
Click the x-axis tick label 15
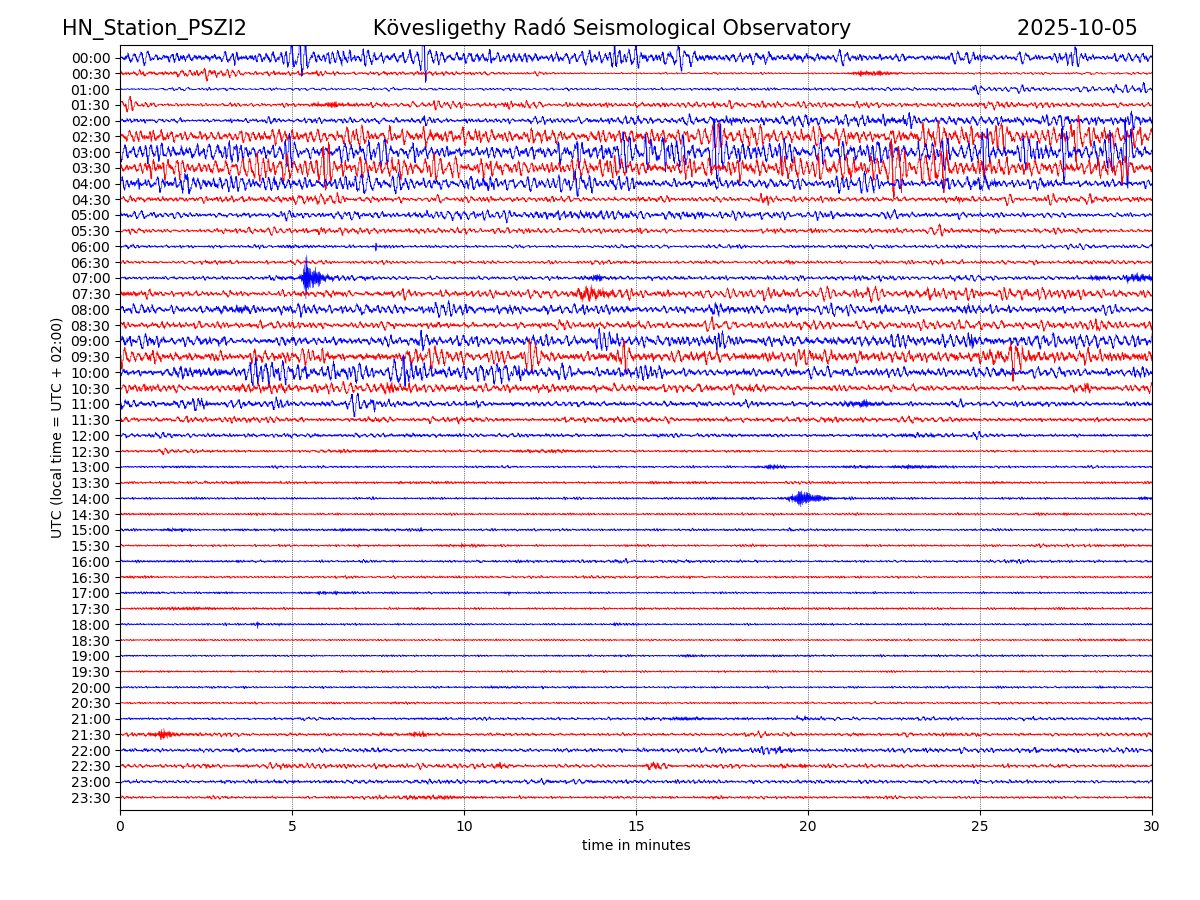[x=636, y=827]
